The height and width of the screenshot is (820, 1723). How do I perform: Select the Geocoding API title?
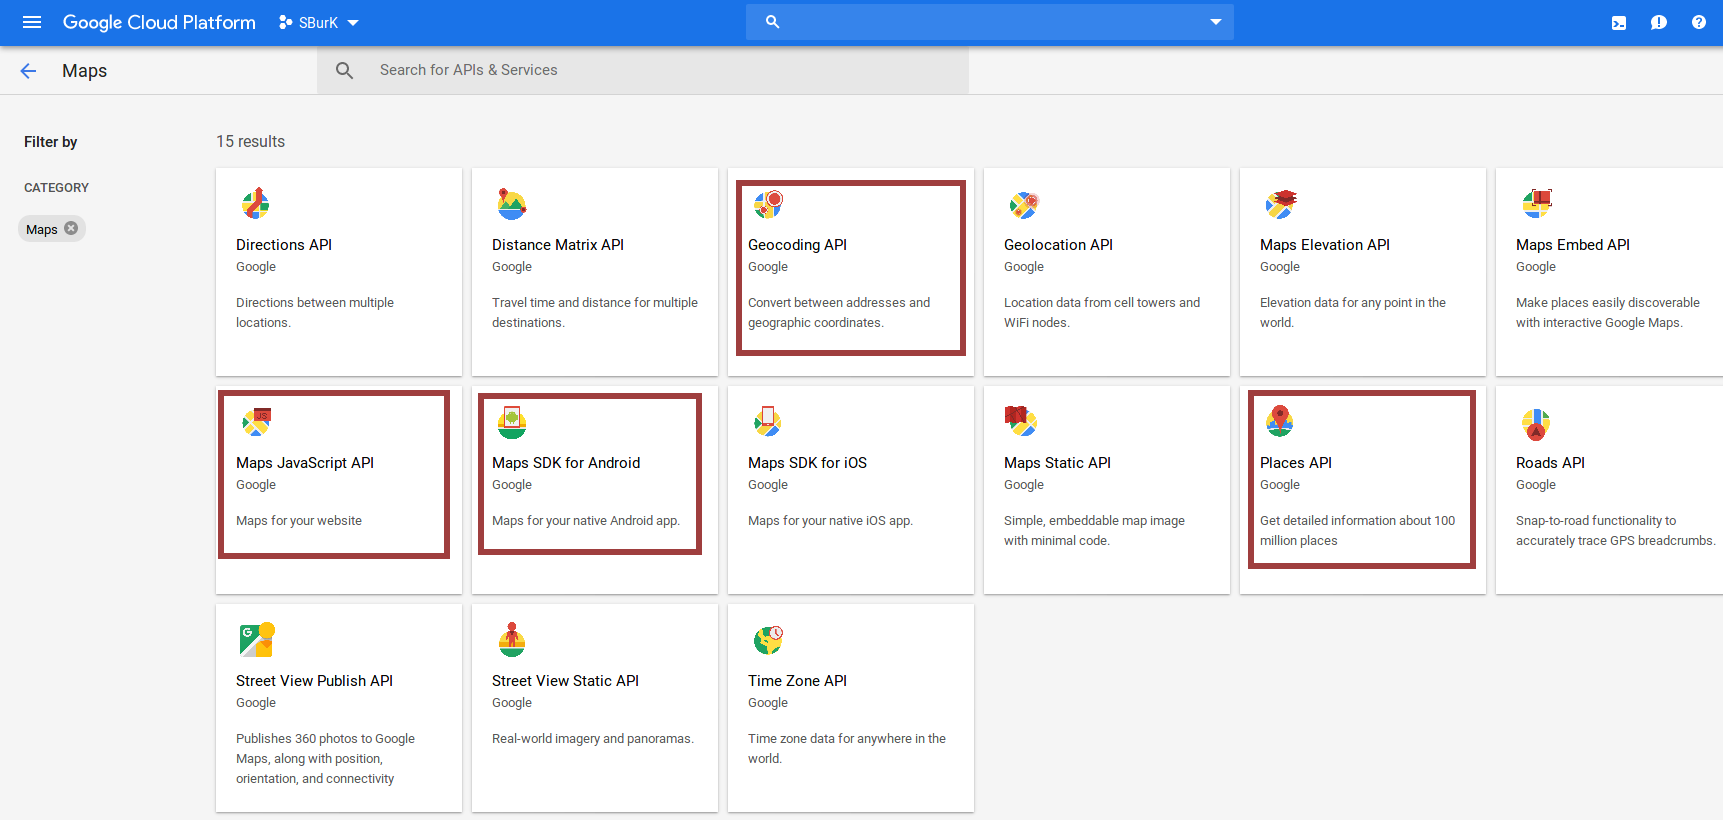pyautogui.click(x=797, y=245)
